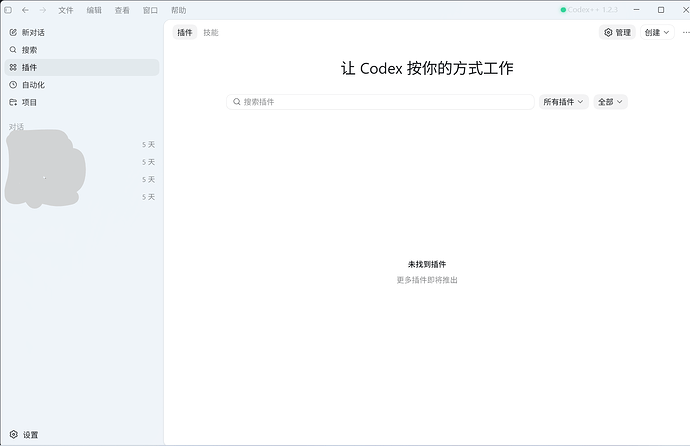The image size is (690, 446).
Task: Go forward with the right arrow
Action: pyautogui.click(x=43, y=10)
